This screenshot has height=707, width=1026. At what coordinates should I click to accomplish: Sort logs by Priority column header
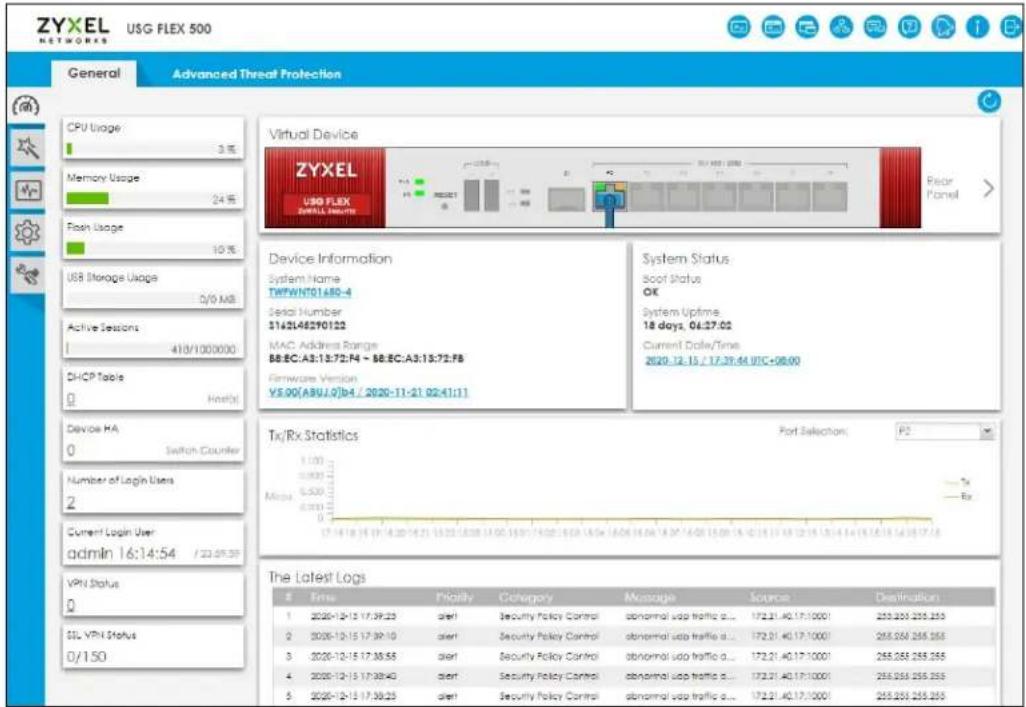[x=455, y=597]
